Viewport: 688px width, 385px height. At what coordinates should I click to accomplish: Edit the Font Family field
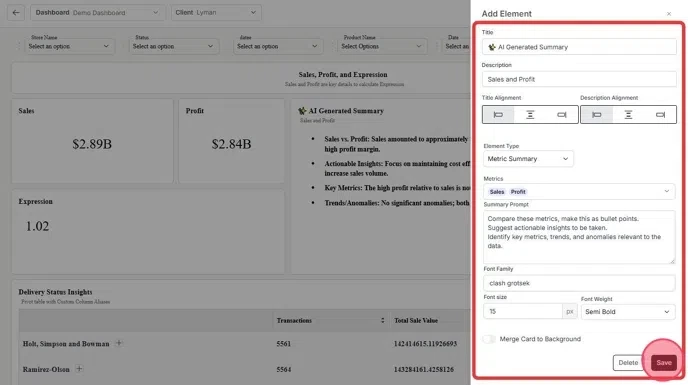(579, 283)
